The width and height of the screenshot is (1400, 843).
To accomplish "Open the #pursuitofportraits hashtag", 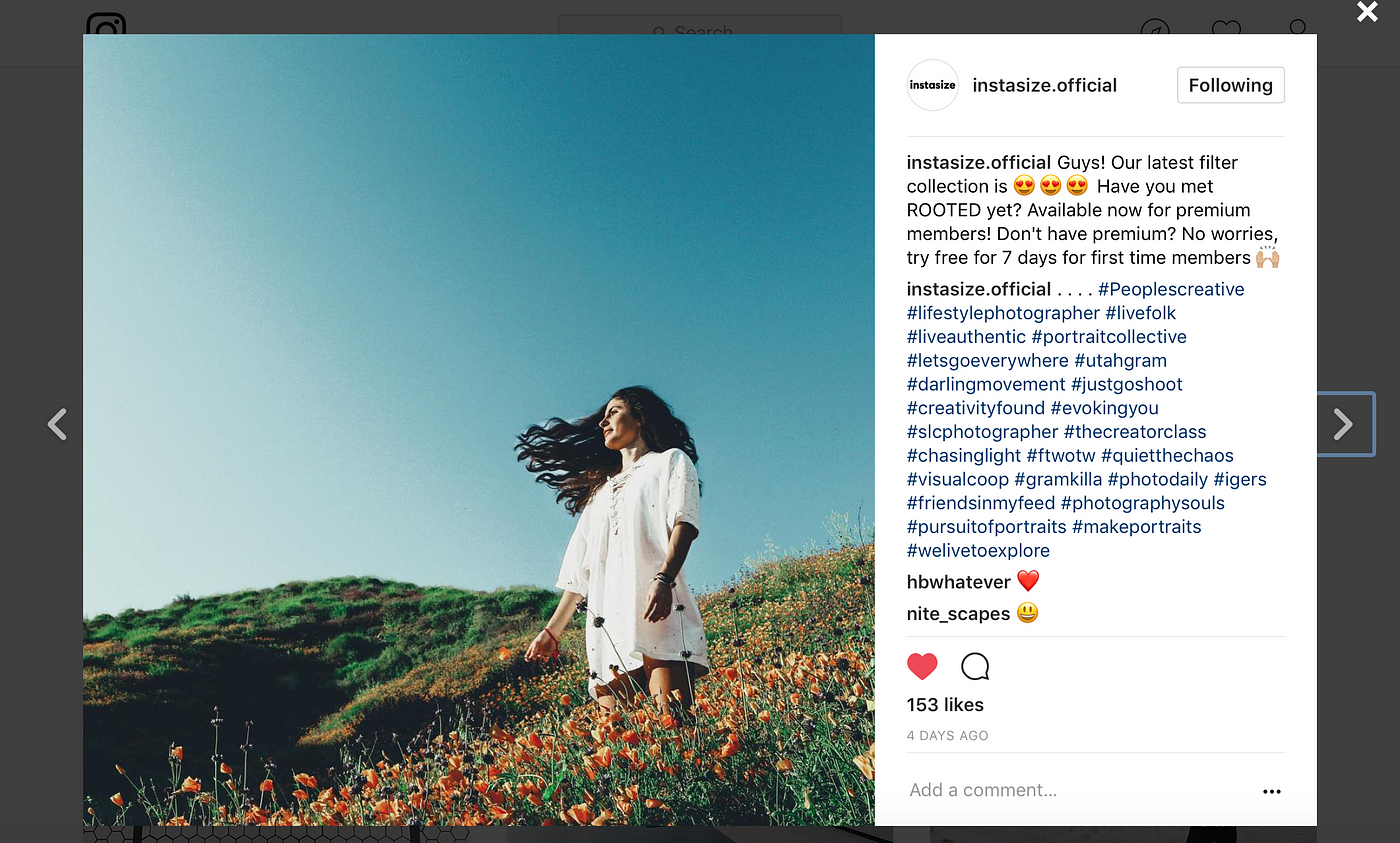I will tap(987, 527).
